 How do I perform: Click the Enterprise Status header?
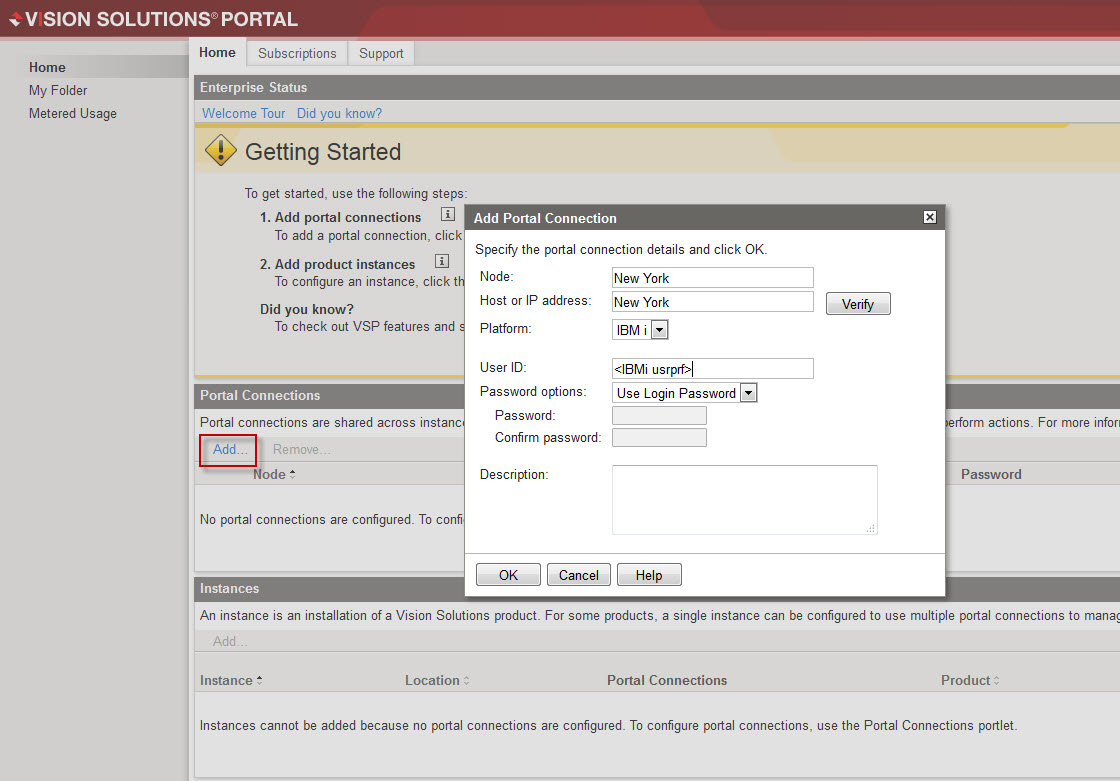tap(254, 87)
